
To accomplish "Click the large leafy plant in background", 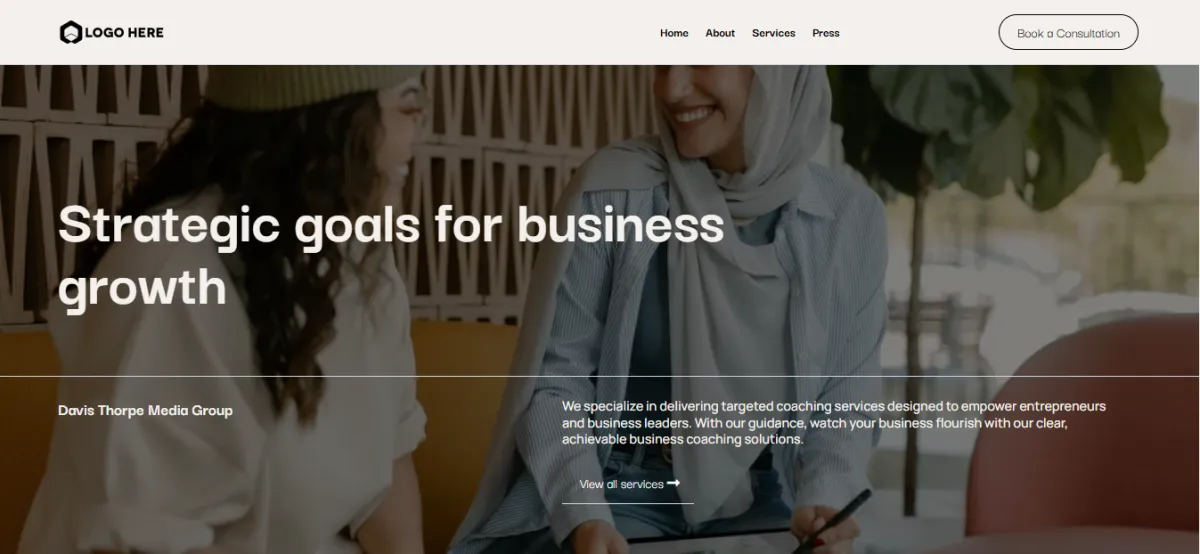I will coord(1000,130).
